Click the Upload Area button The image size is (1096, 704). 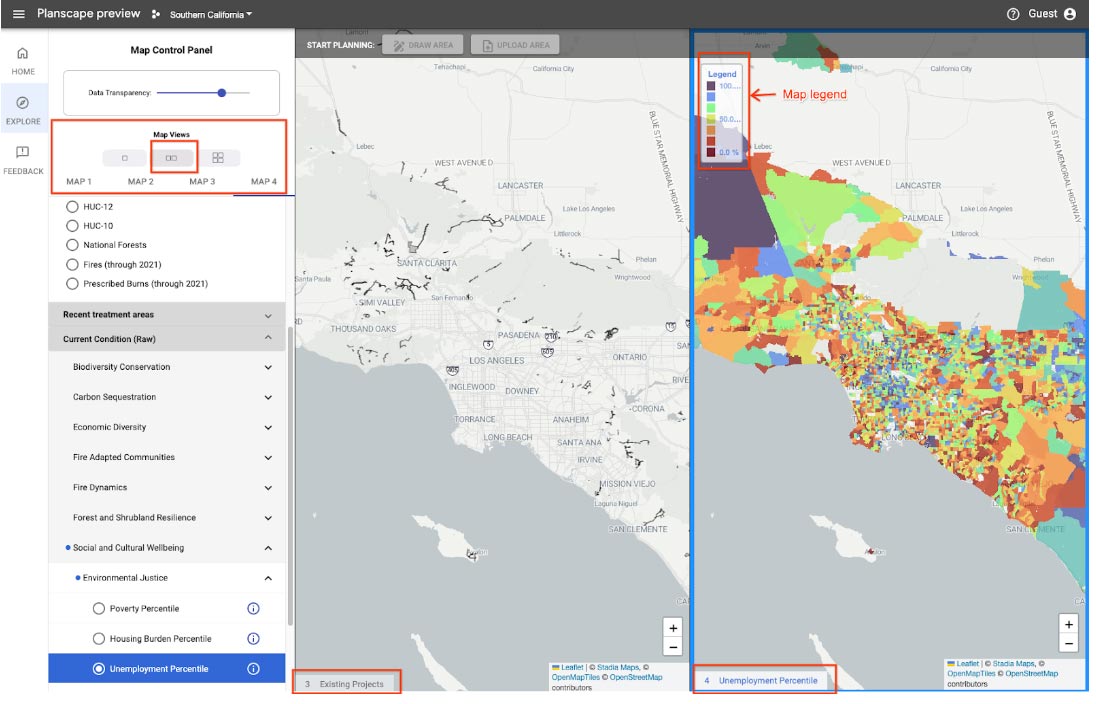pyautogui.click(x=515, y=45)
